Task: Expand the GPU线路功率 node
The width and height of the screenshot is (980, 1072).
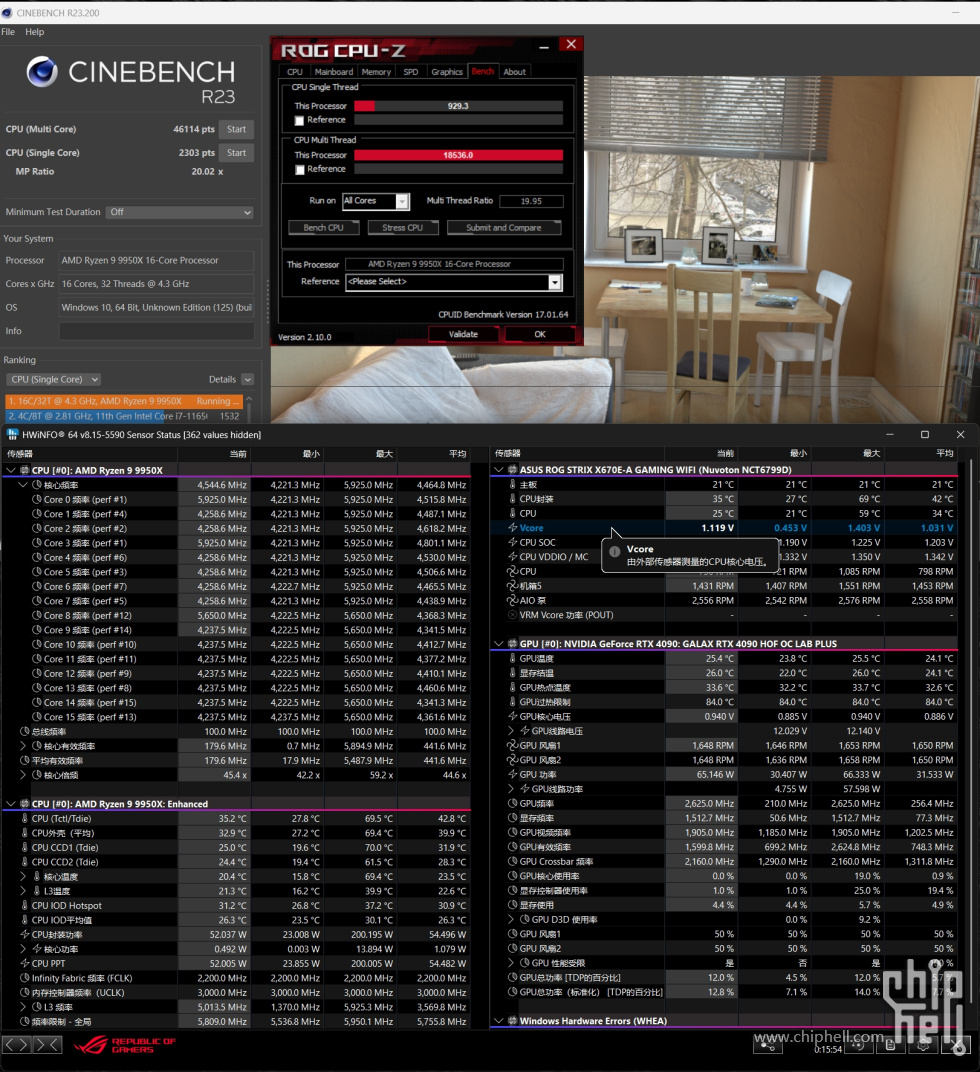Action: pyautogui.click(x=511, y=789)
